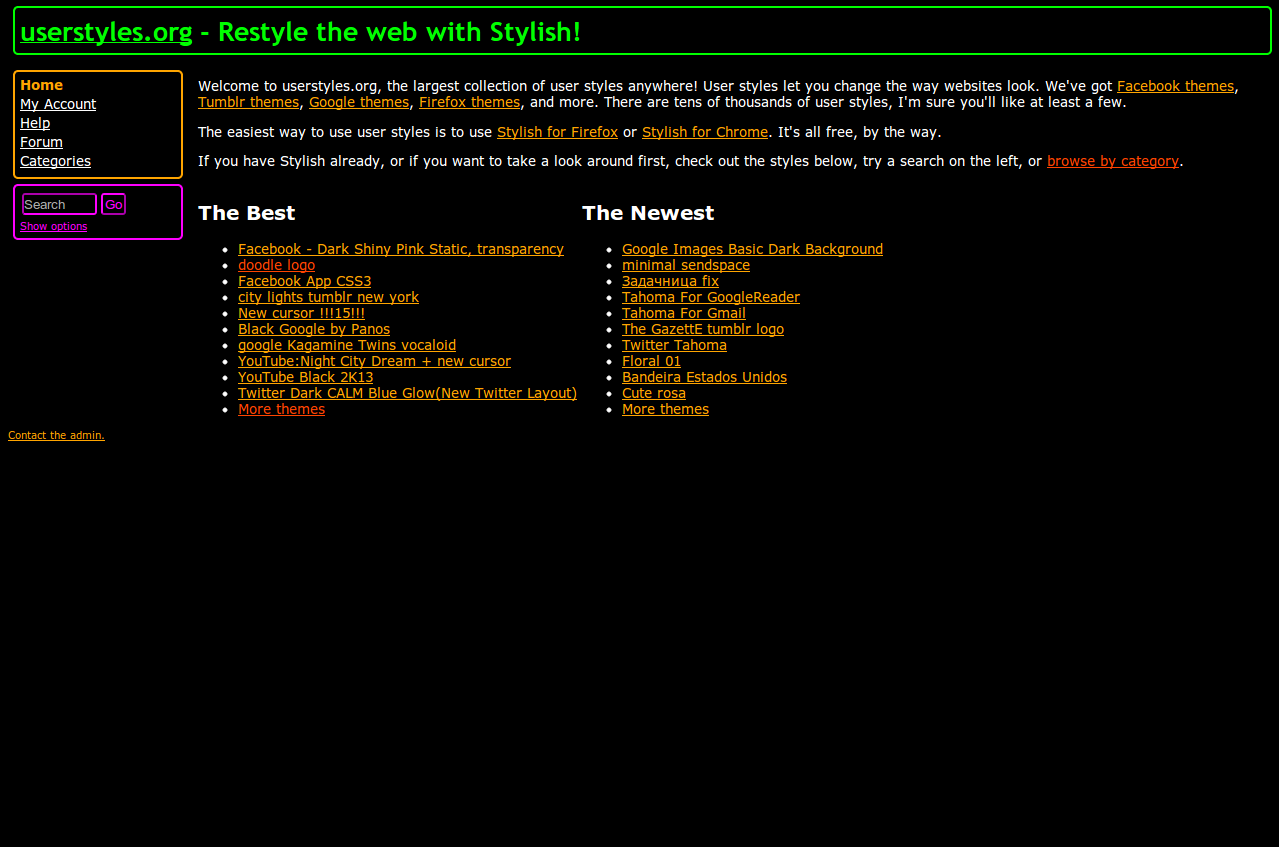Follow Stylish for Firefox link
The height and width of the screenshot is (847, 1279).
tap(557, 132)
